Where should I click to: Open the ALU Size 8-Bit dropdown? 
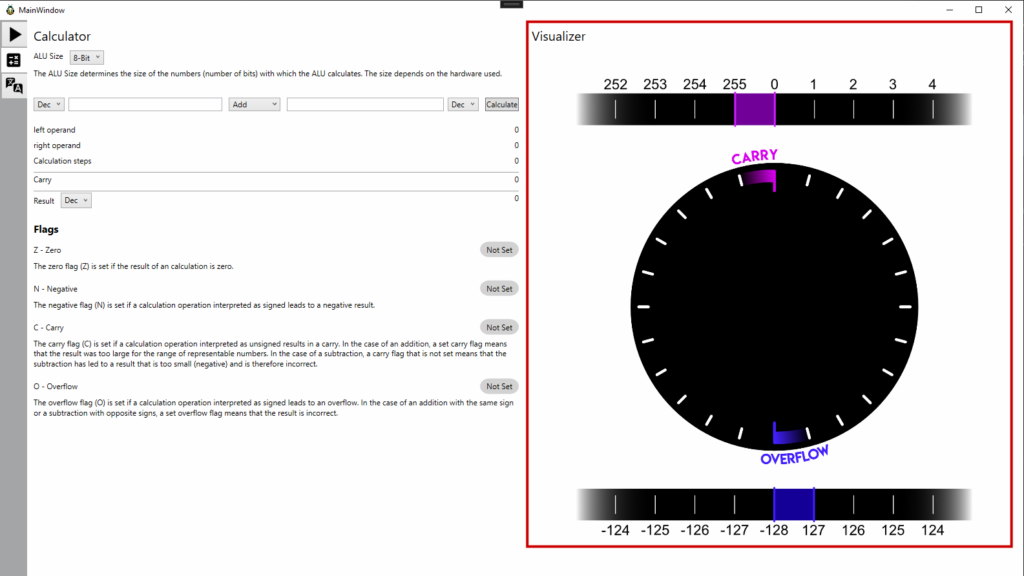pyautogui.click(x=86, y=58)
